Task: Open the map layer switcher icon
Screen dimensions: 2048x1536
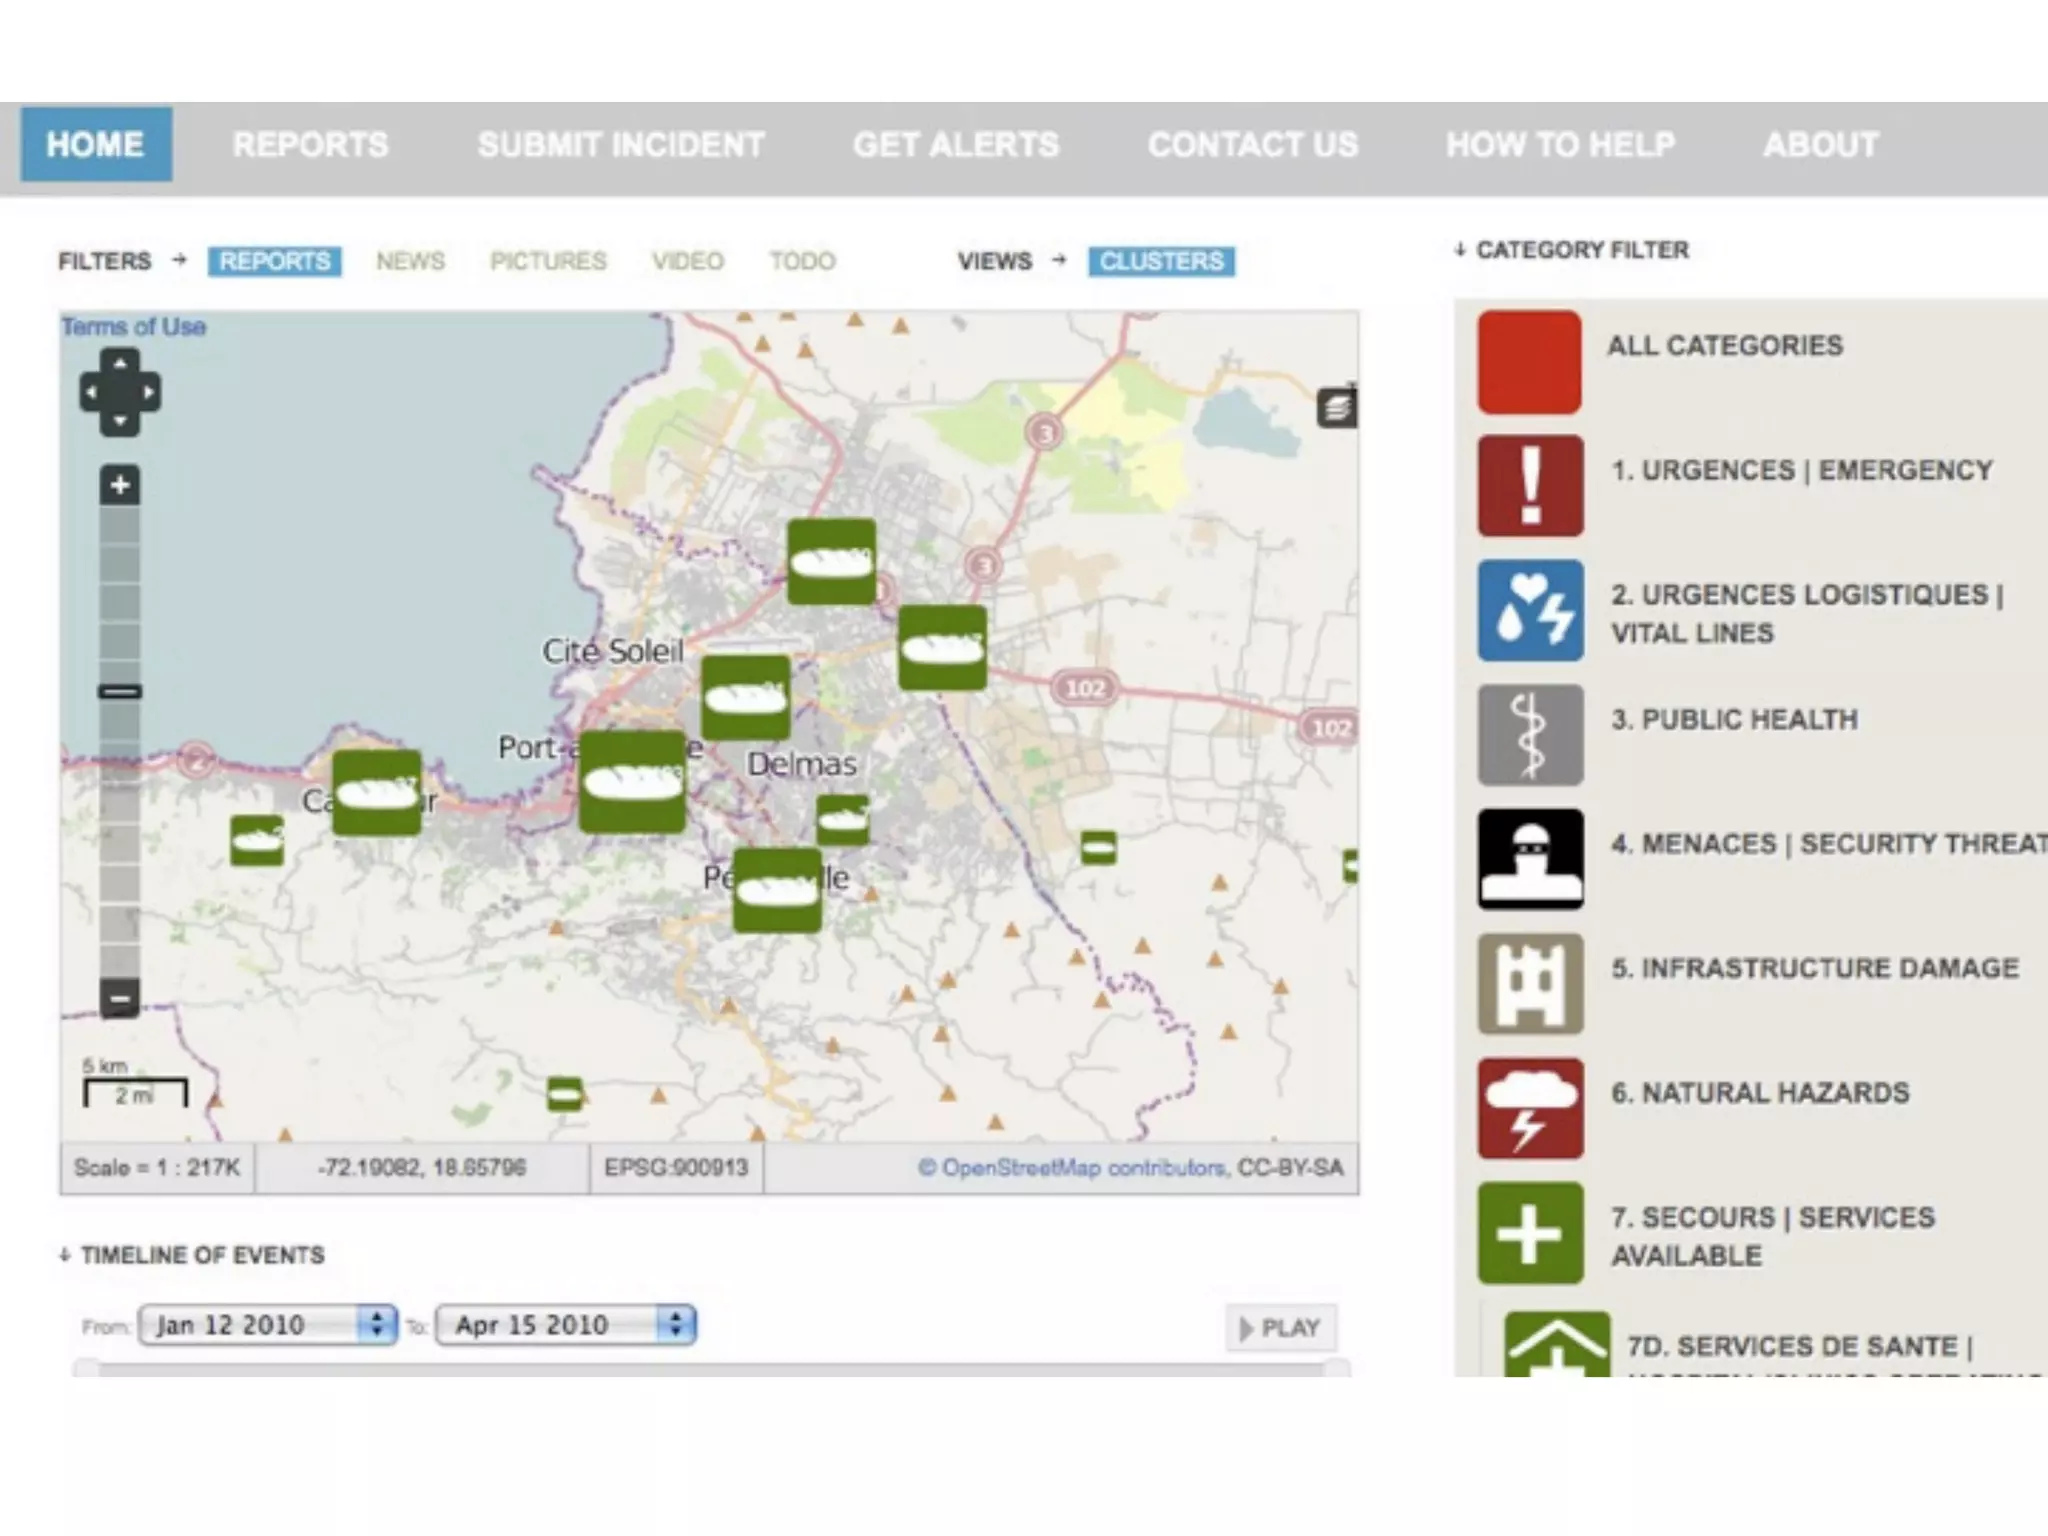Action: [1337, 408]
